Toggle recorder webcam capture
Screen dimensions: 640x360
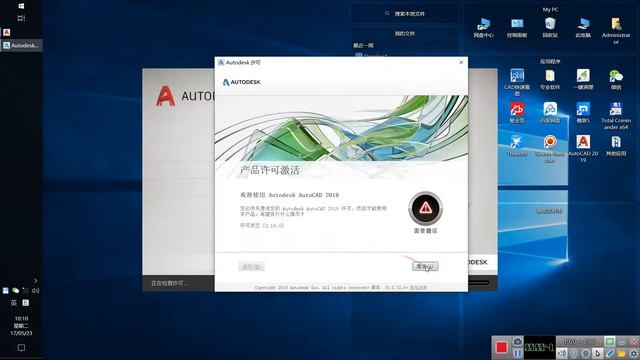tap(586, 353)
